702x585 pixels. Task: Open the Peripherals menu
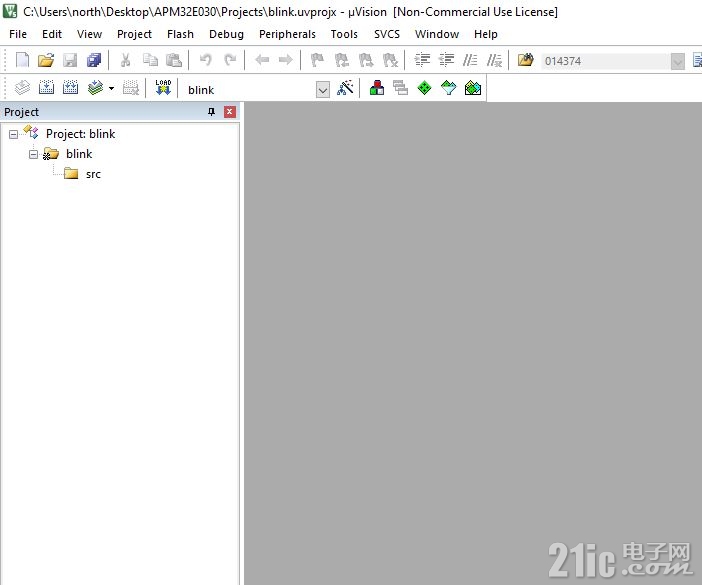click(287, 34)
